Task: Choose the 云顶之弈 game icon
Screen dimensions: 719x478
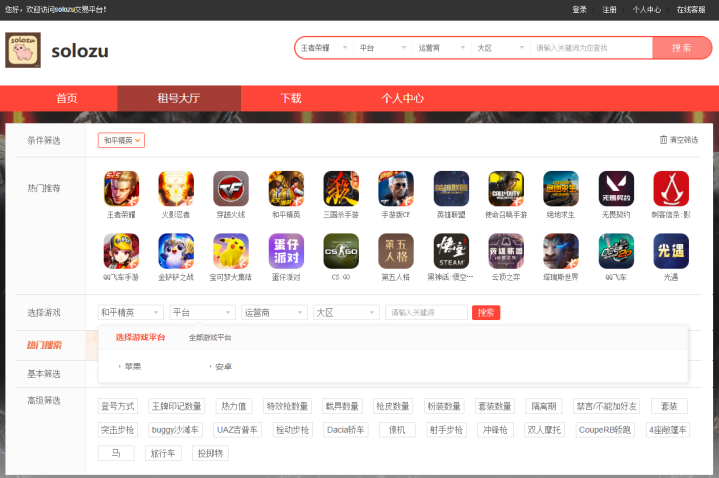Action: tap(506, 251)
